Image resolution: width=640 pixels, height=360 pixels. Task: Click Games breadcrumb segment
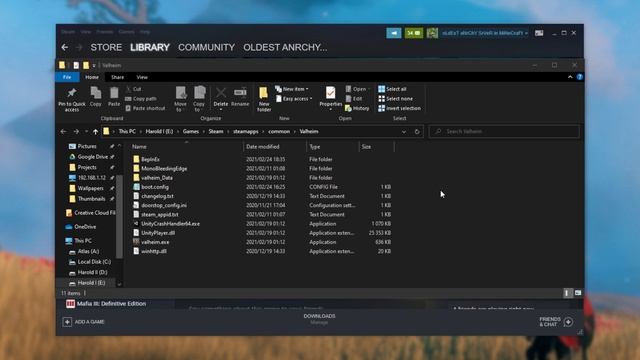point(191,131)
